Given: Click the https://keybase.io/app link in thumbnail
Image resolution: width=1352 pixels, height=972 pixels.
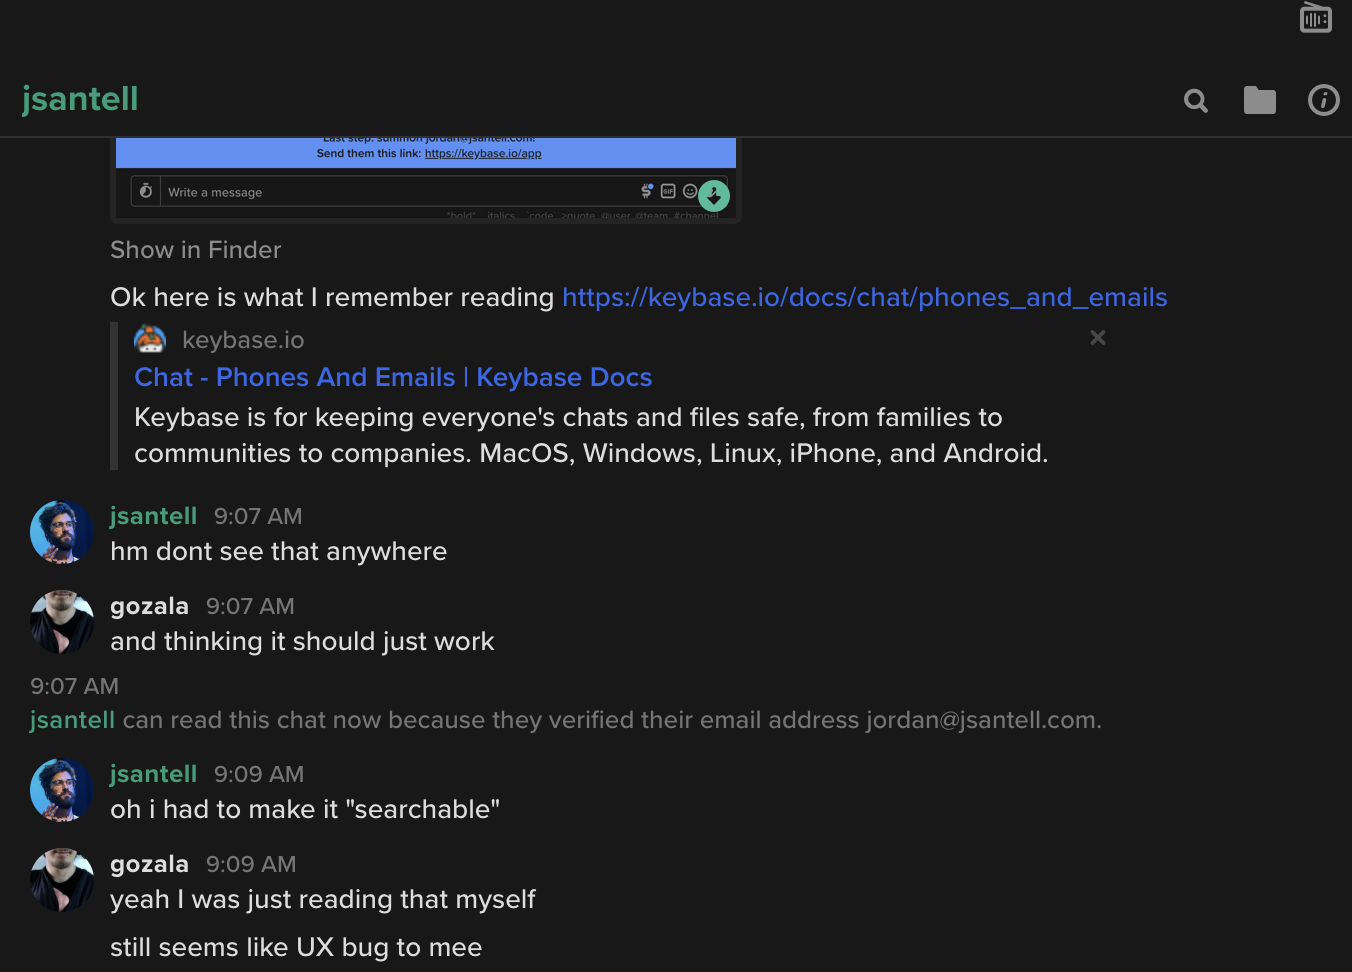Looking at the screenshot, I should [x=483, y=154].
